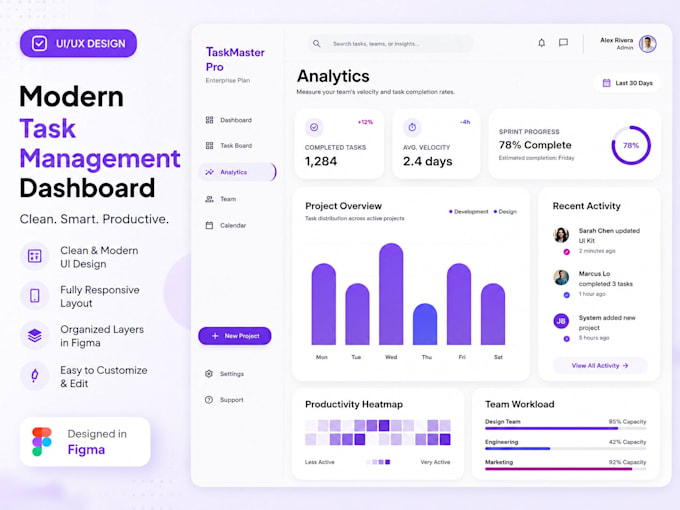Toggle the Design legend item
Screen dimensions: 680x510
pos(505,212)
